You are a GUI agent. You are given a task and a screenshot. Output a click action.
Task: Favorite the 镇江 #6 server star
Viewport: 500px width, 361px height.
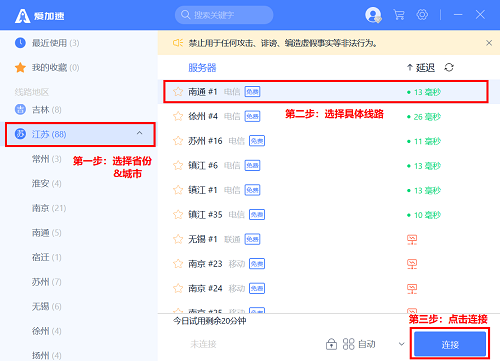pos(178,166)
